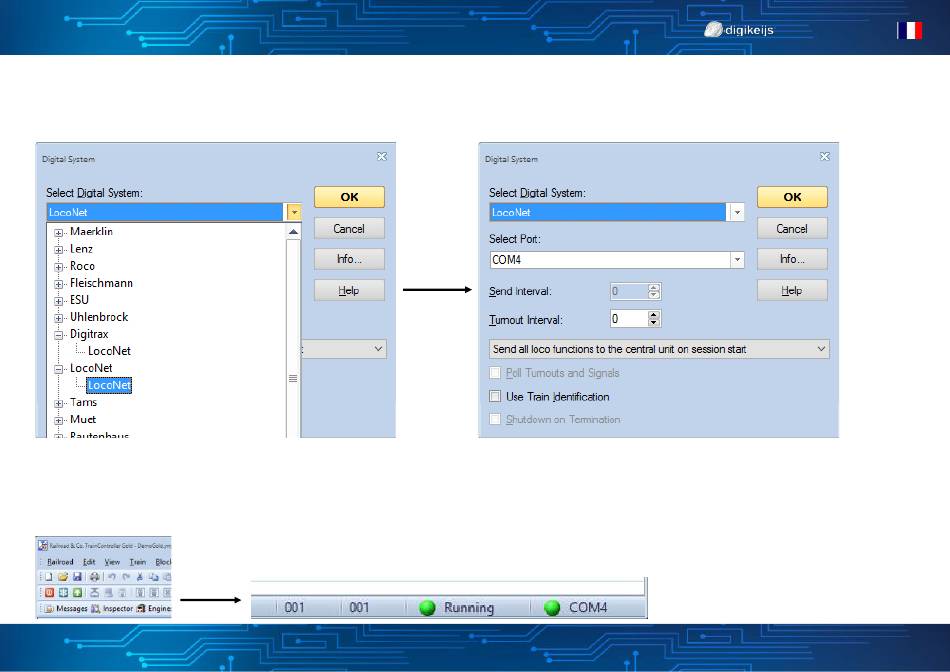Screen dimensions: 950x672
Task: Open the Railroad menu
Action: coord(60,562)
